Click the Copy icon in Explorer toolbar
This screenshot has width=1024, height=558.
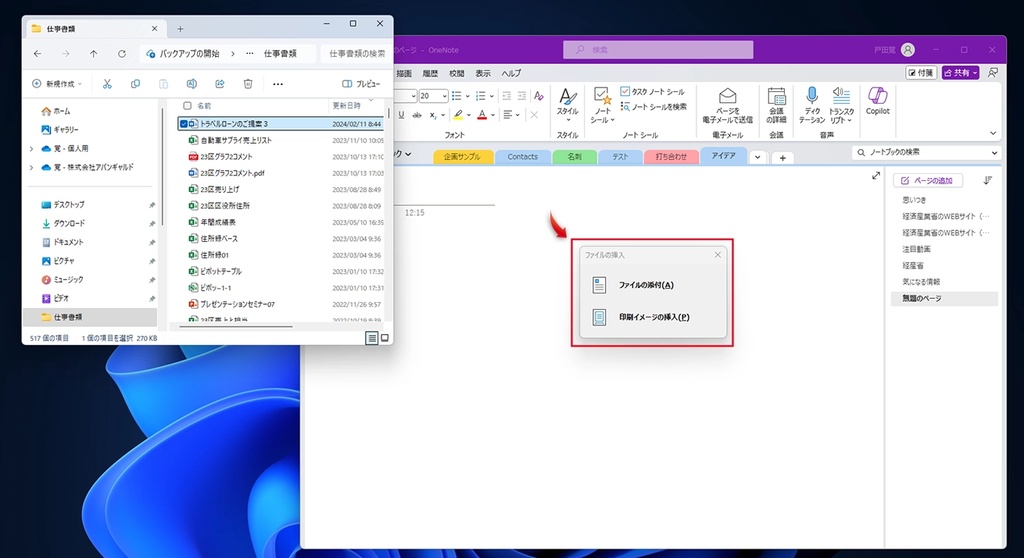135,84
